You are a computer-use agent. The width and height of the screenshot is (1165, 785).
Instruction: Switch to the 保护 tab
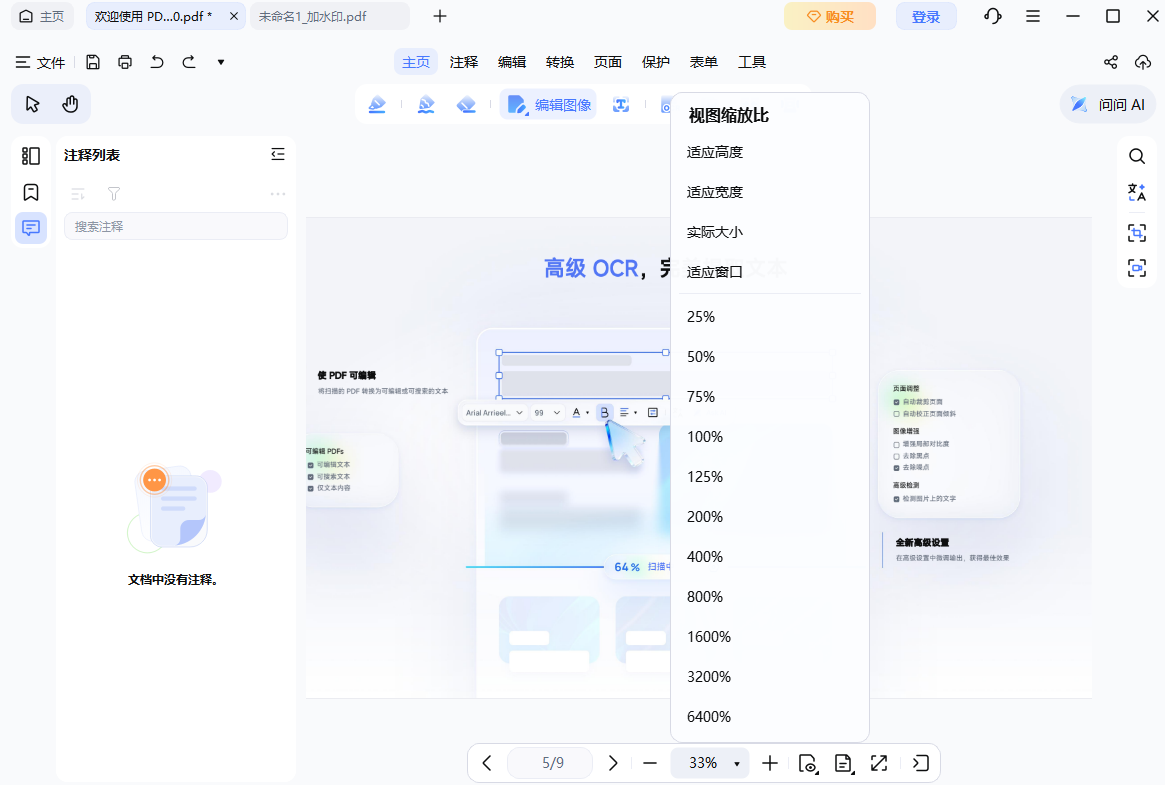tap(655, 62)
